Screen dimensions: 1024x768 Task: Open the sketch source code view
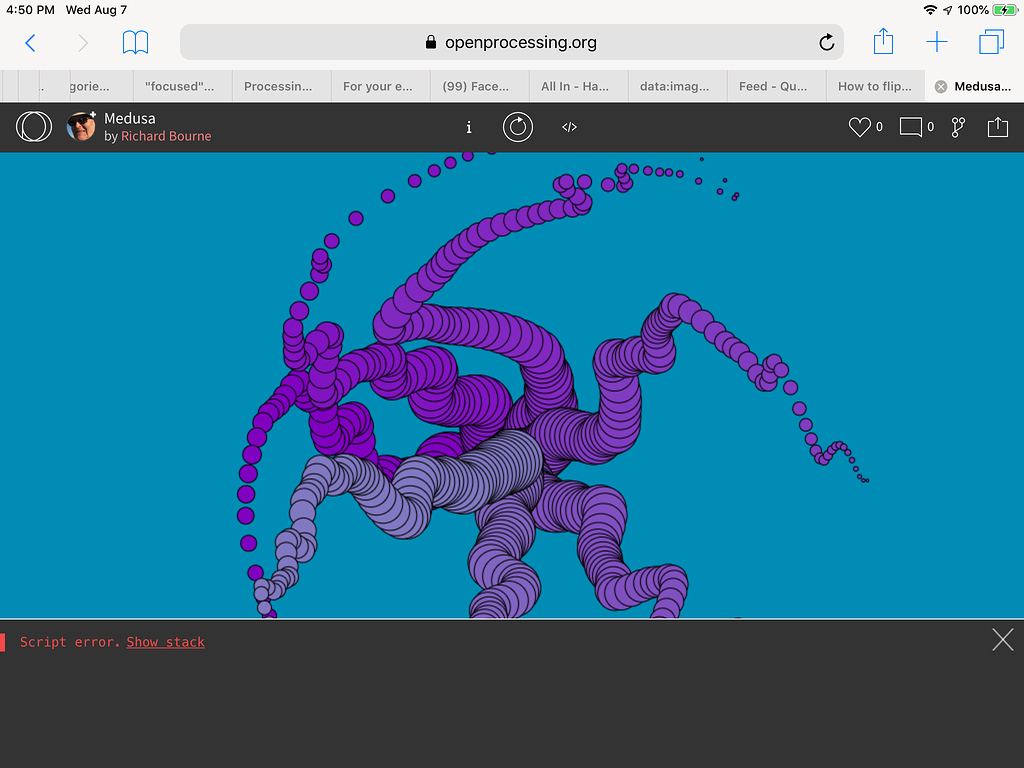[569, 127]
